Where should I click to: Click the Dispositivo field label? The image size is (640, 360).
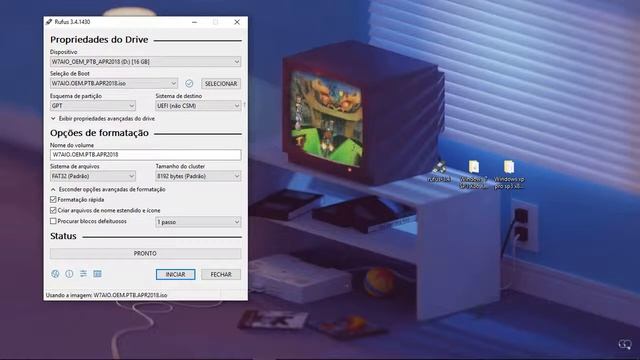click(64, 52)
